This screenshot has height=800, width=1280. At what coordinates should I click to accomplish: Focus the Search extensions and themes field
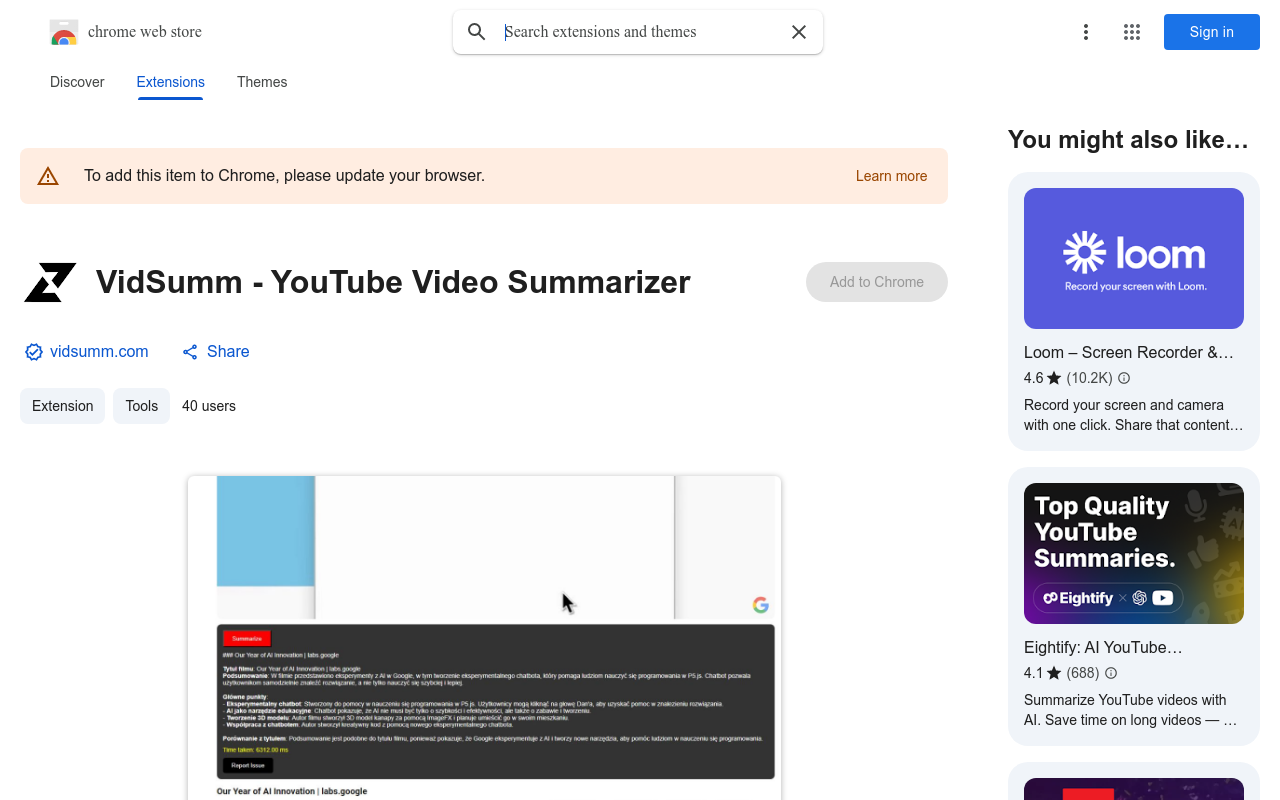[640, 32]
